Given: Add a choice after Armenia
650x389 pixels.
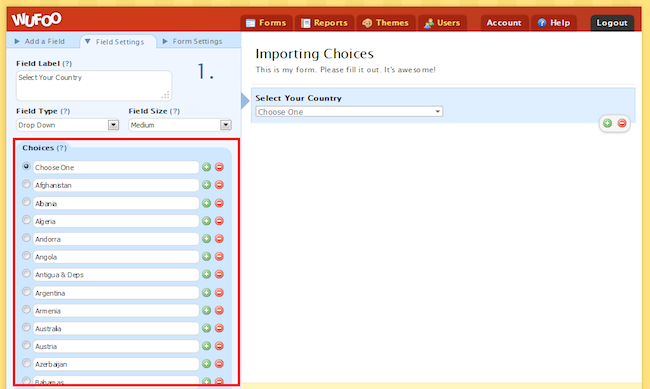Looking at the screenshot, I should click(206, 311).
